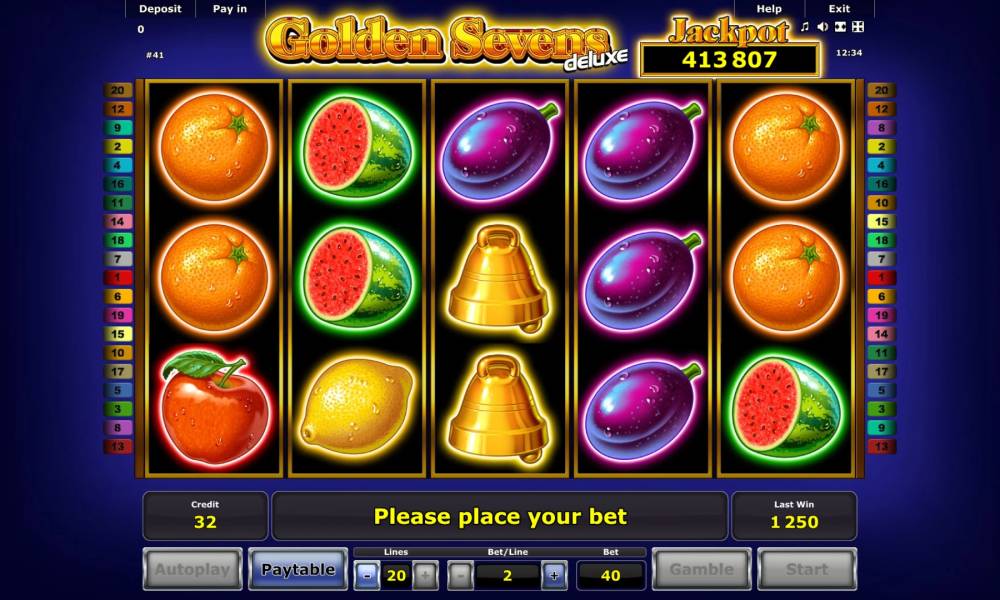
Task: Open the Deposit option
Action: (x=160, y=9)
